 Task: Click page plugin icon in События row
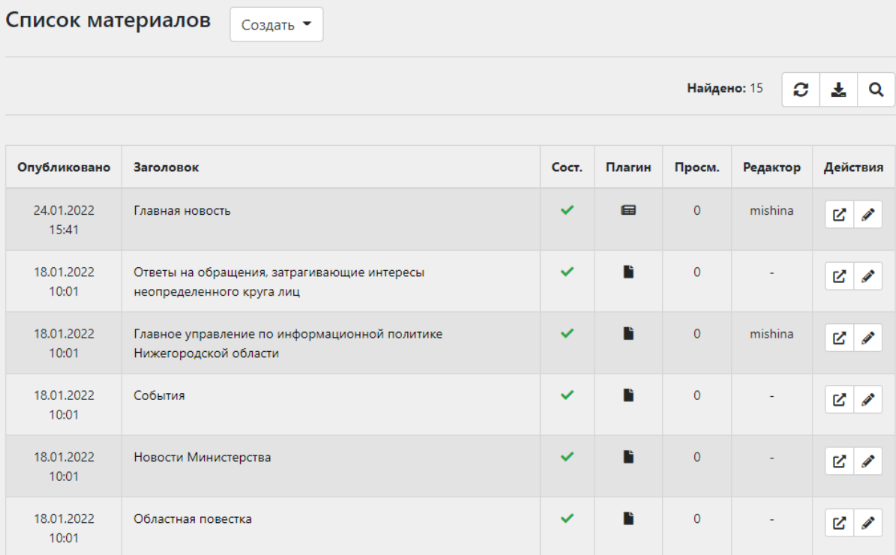[x=629, y=396]
